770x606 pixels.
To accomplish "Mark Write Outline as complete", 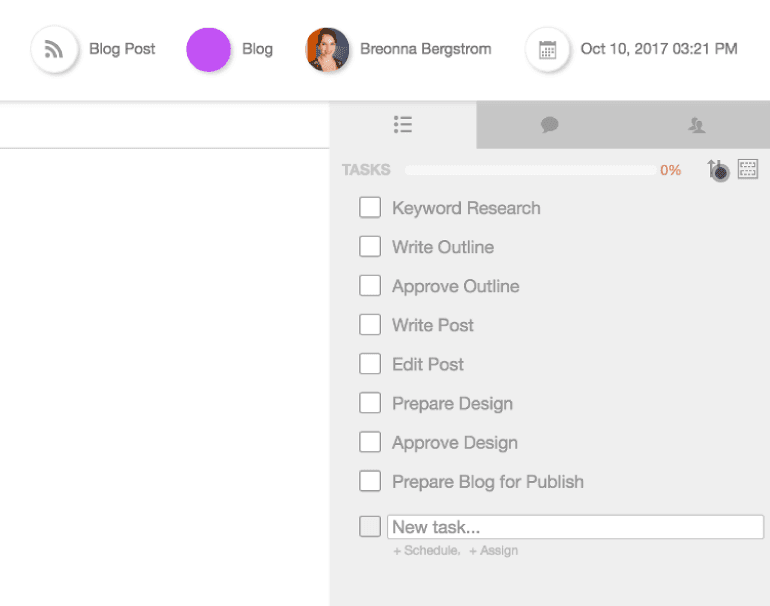I will [x=370, y=247].
